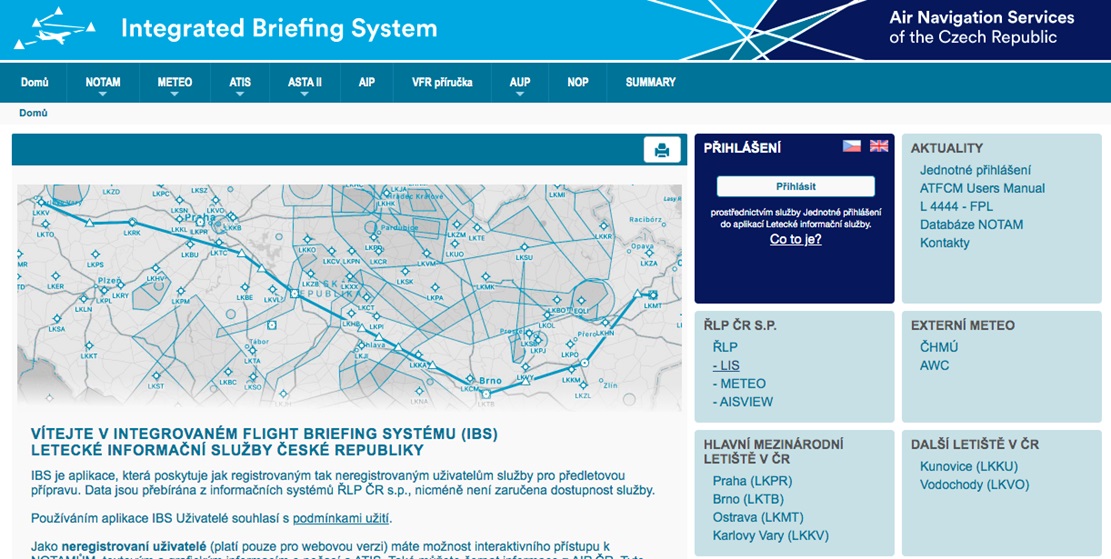This screenshot has height=559, width=1111.
Task: Click the Air Navigation Services header text
Action: 981,28
